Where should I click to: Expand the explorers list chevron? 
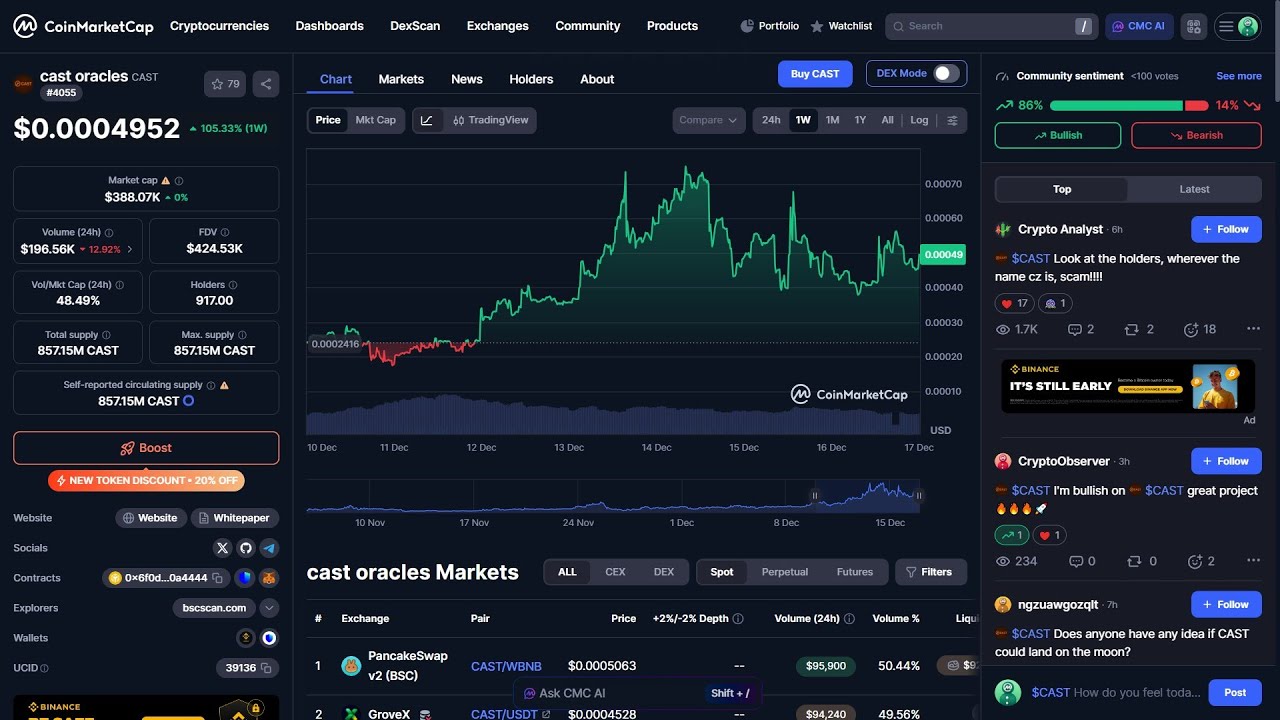click(x=269, y=608)
